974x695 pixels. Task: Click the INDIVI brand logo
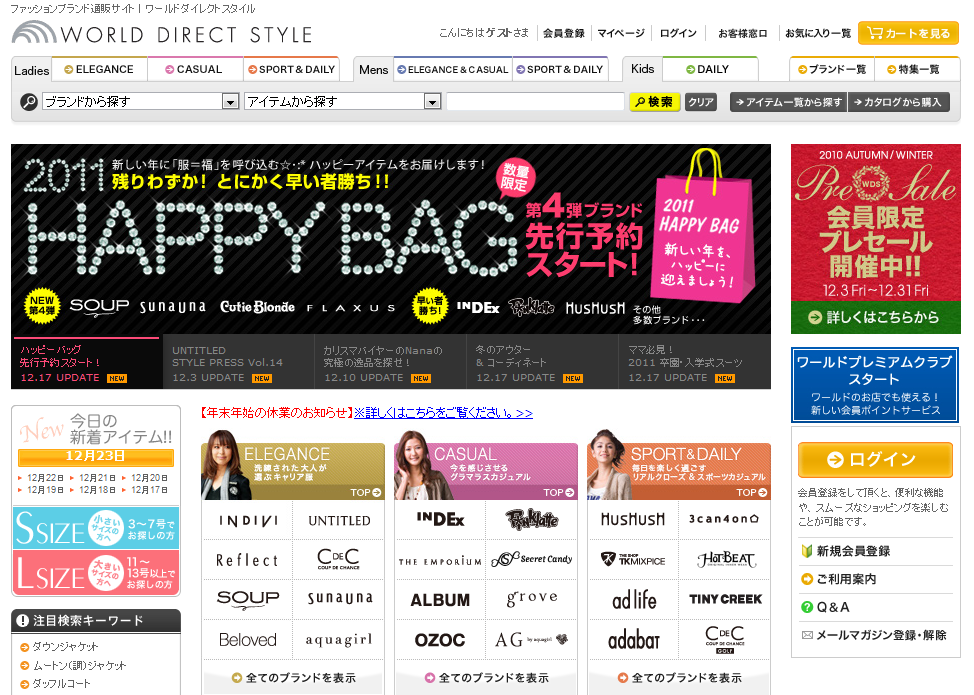246,519
